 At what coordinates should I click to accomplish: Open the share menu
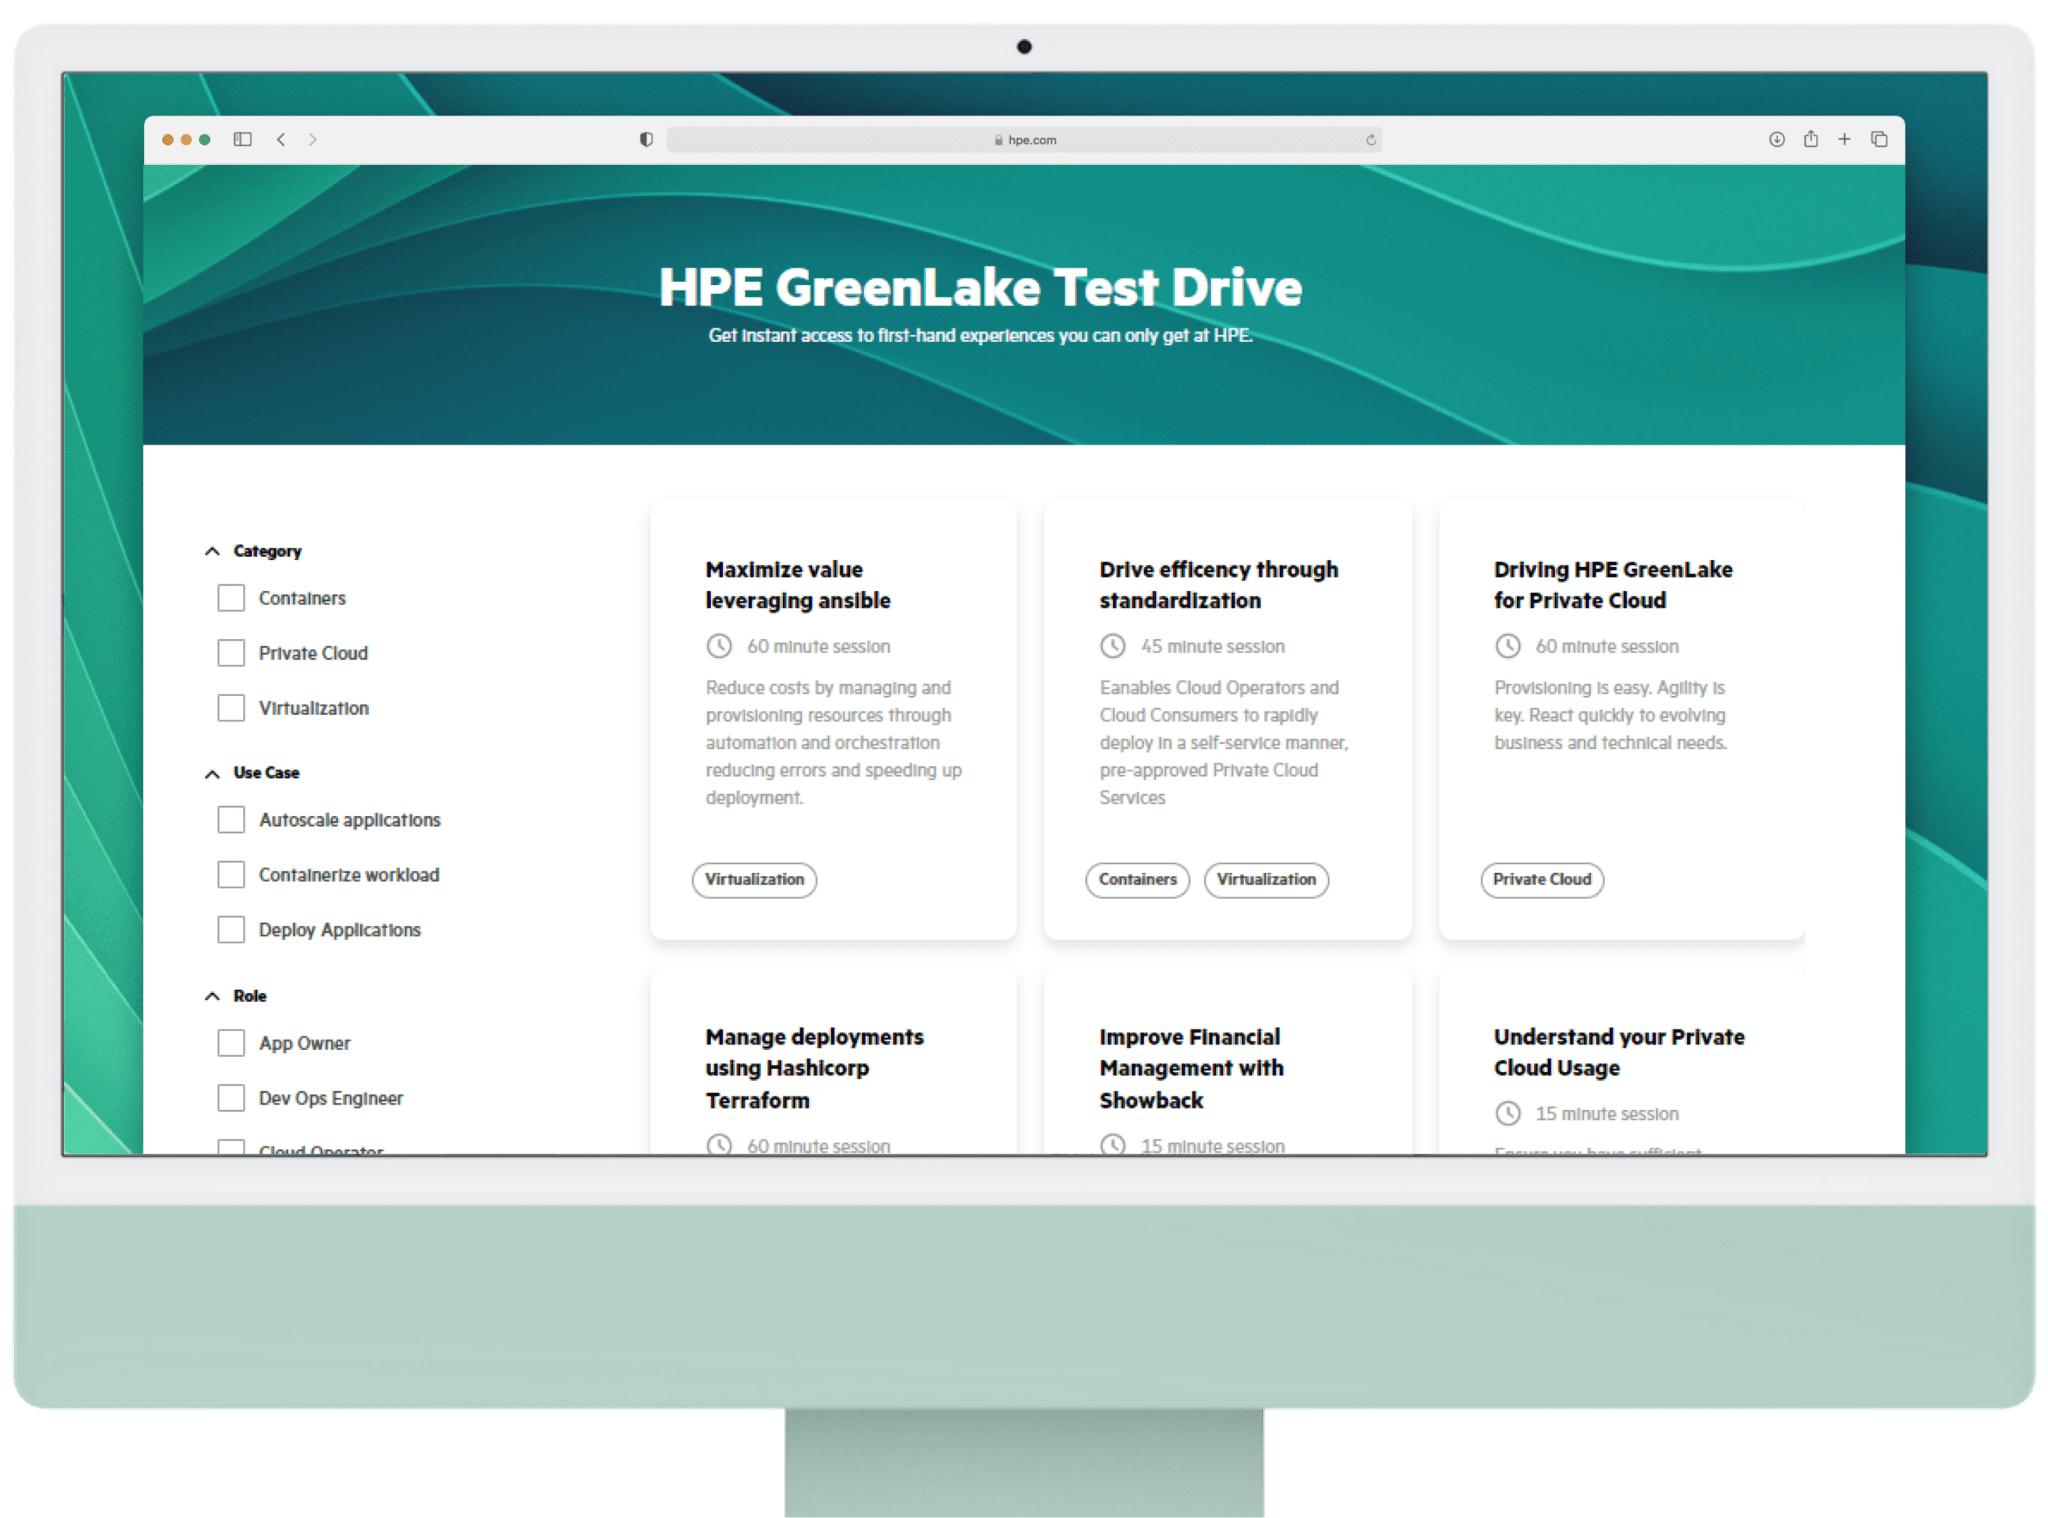click(x=1811, y=139)
